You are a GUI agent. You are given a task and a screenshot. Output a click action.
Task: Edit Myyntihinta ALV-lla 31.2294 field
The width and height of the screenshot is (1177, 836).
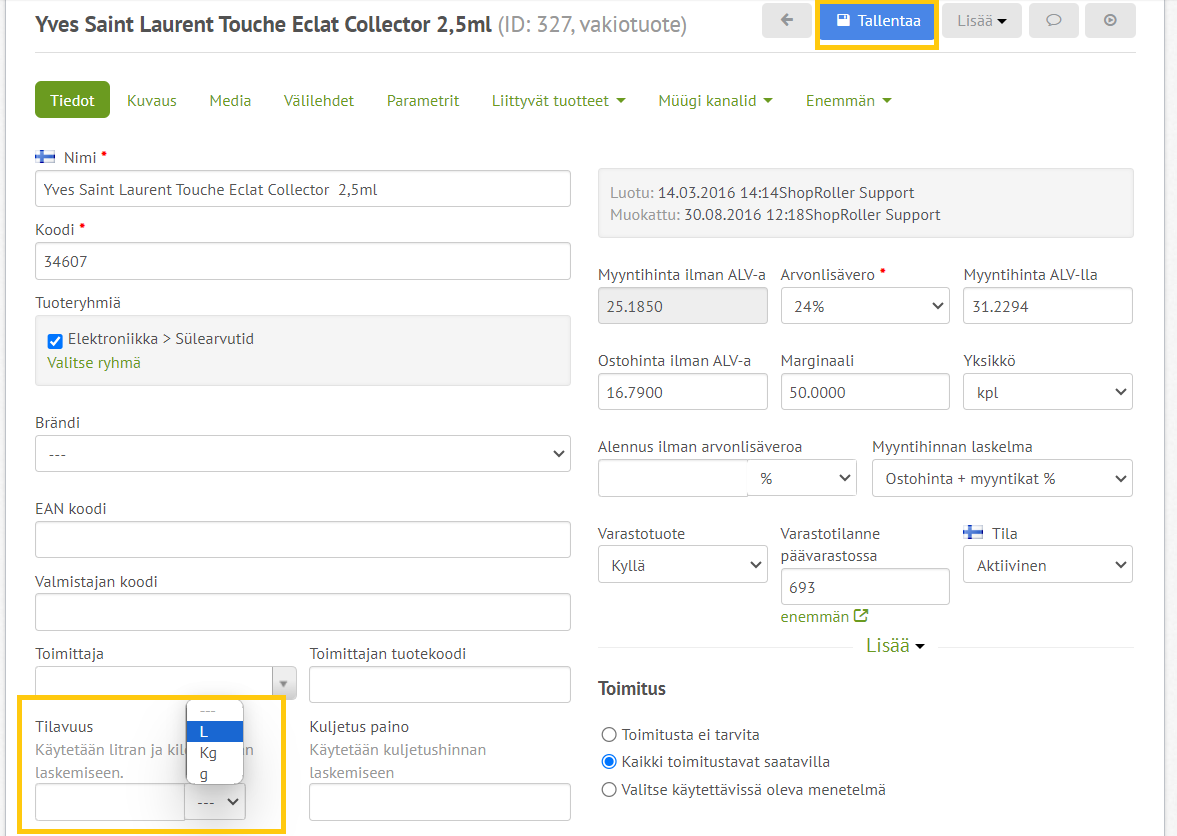click(1047, 306)
